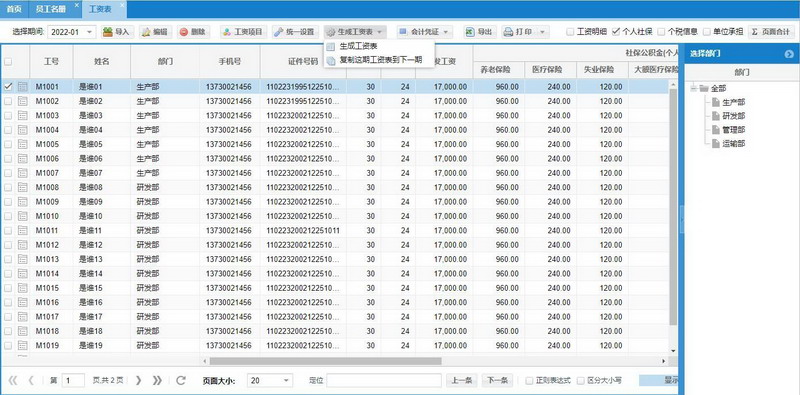The width and height of the screenshot is (800, 395).
Task: Enable 区分大小写 checkbox
Action: tap(581, 380)
